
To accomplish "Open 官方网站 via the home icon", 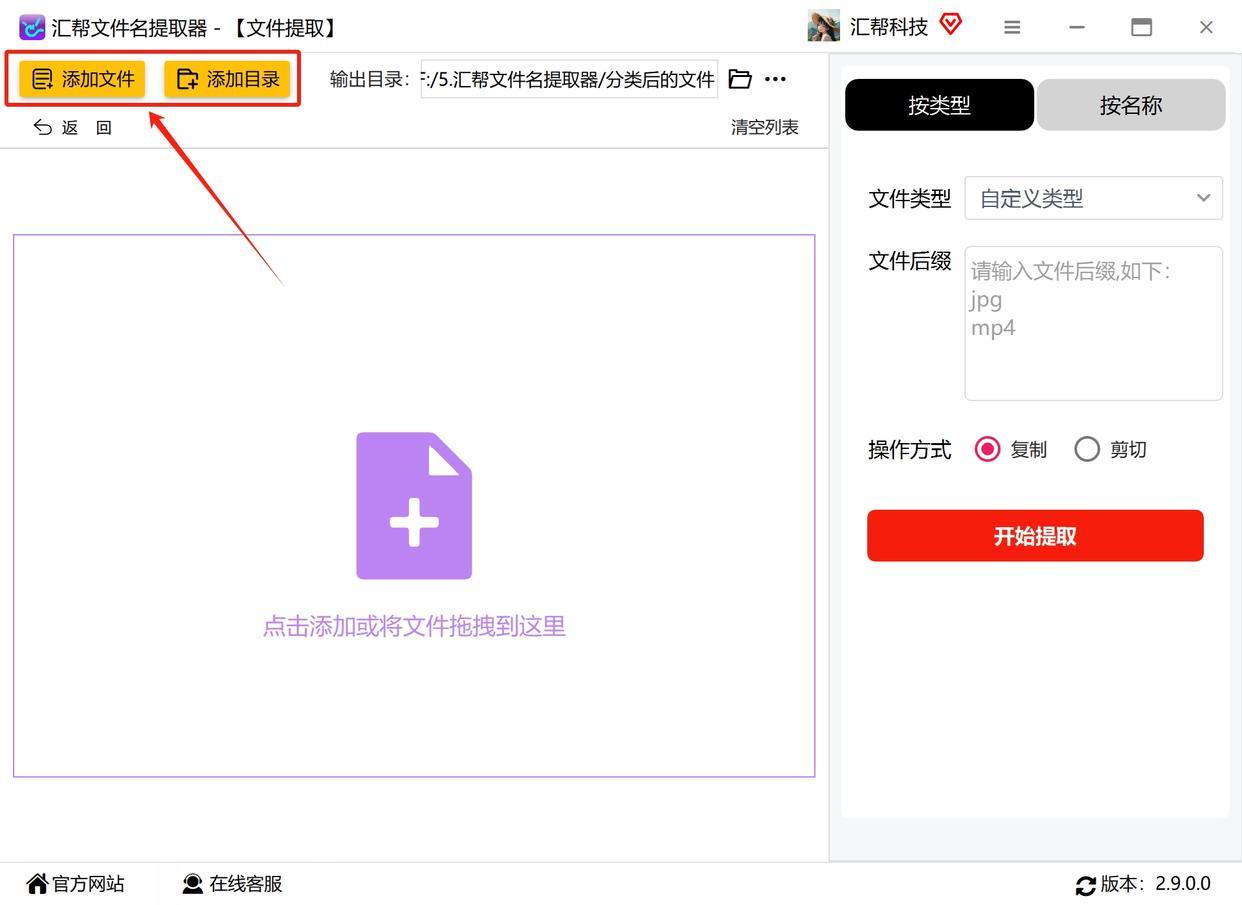I will [35, 883].
